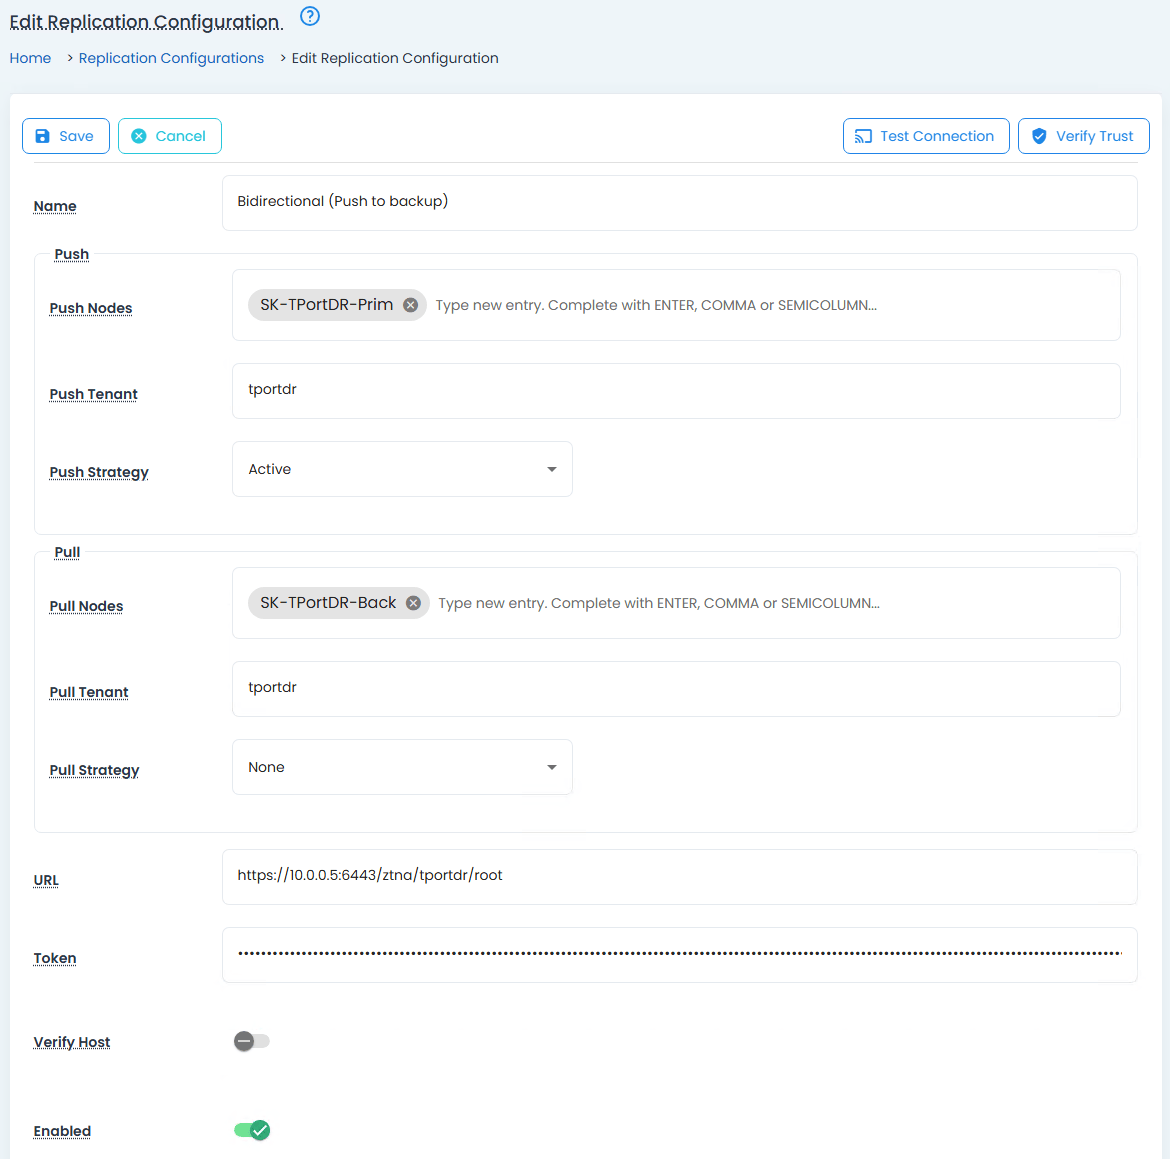1170x1159 pixels.
Task: Focus the URL input field
Action: point(679,877)
